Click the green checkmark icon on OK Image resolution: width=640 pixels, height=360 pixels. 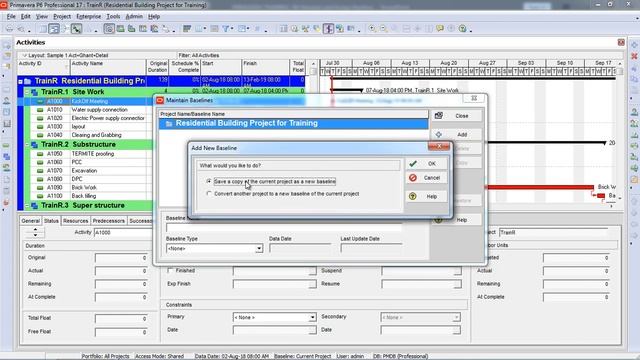pos(413,164)
